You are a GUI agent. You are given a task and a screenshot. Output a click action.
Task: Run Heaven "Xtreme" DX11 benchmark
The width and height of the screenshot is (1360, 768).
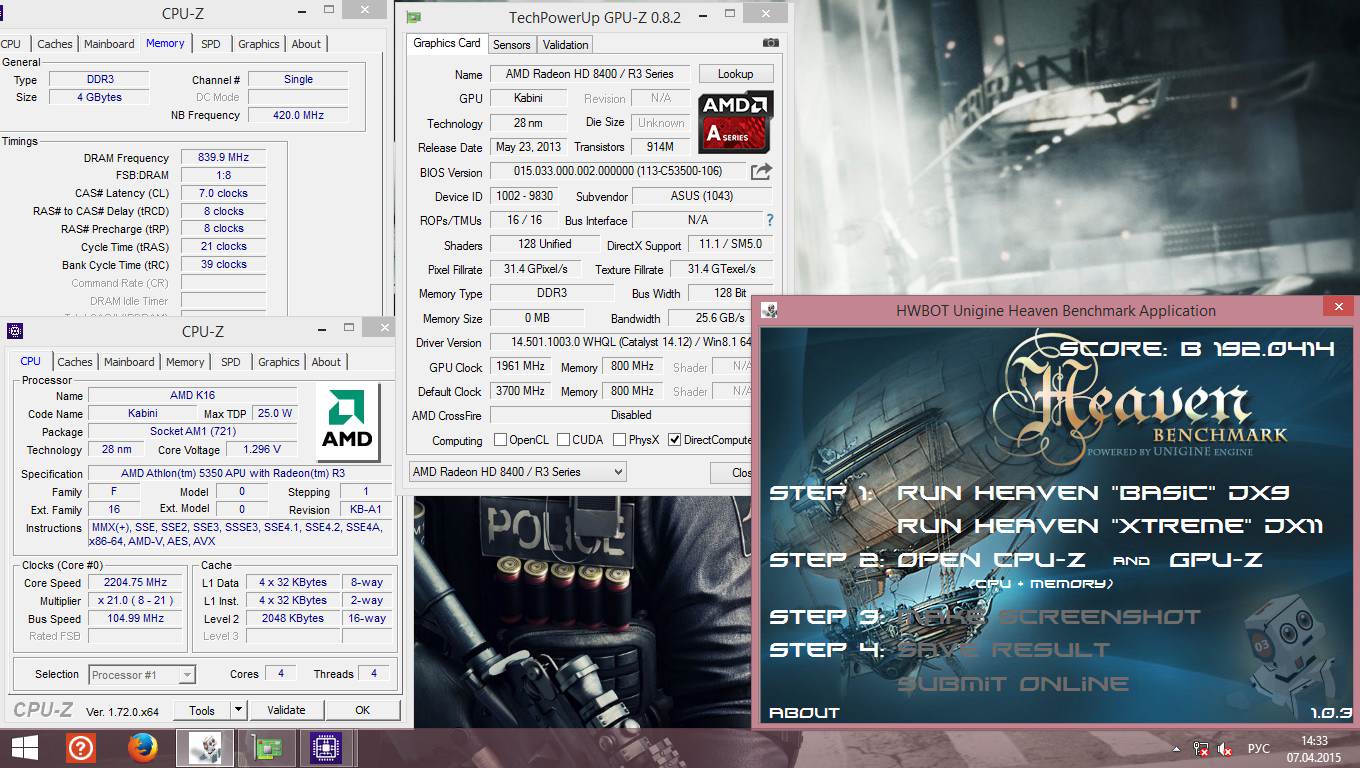pyautogui.click(x=1110, y=526)
